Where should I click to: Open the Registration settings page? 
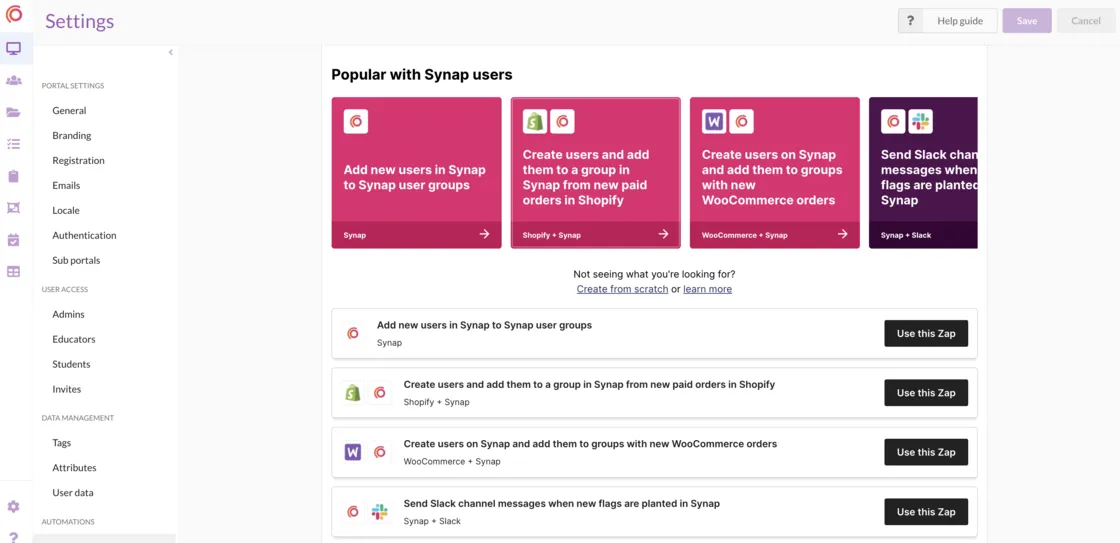click(79, 161)
